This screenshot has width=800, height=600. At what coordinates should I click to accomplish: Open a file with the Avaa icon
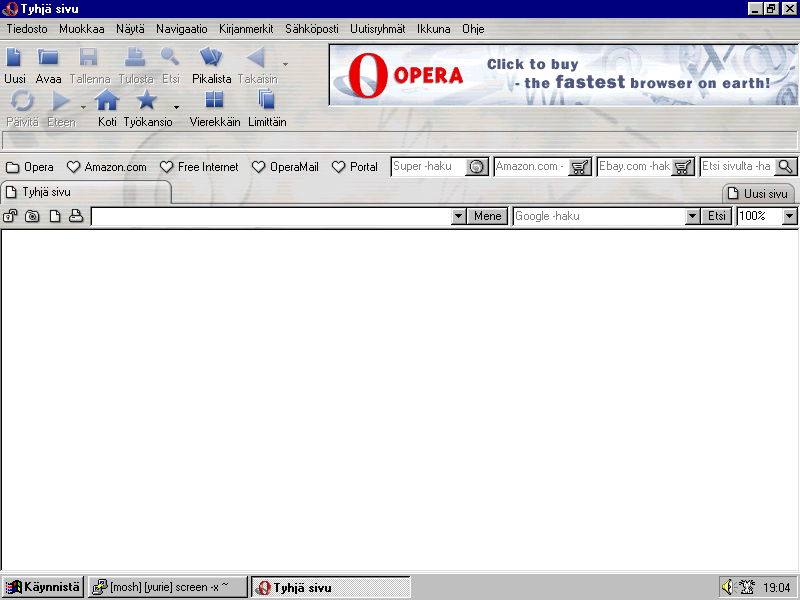coord(48,57)
